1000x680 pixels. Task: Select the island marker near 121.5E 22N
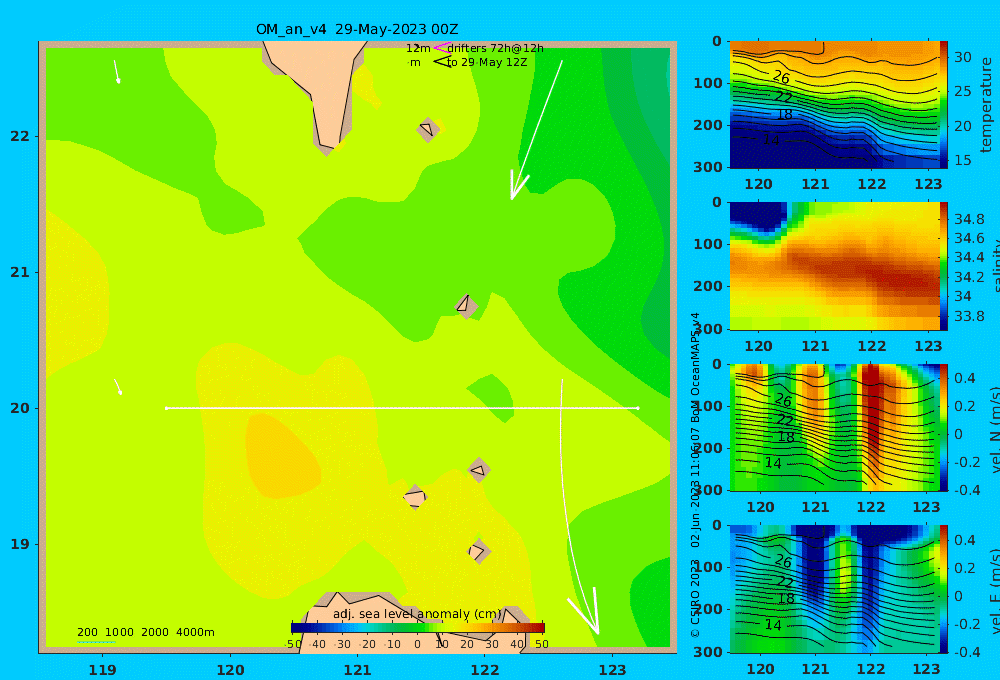428,129
